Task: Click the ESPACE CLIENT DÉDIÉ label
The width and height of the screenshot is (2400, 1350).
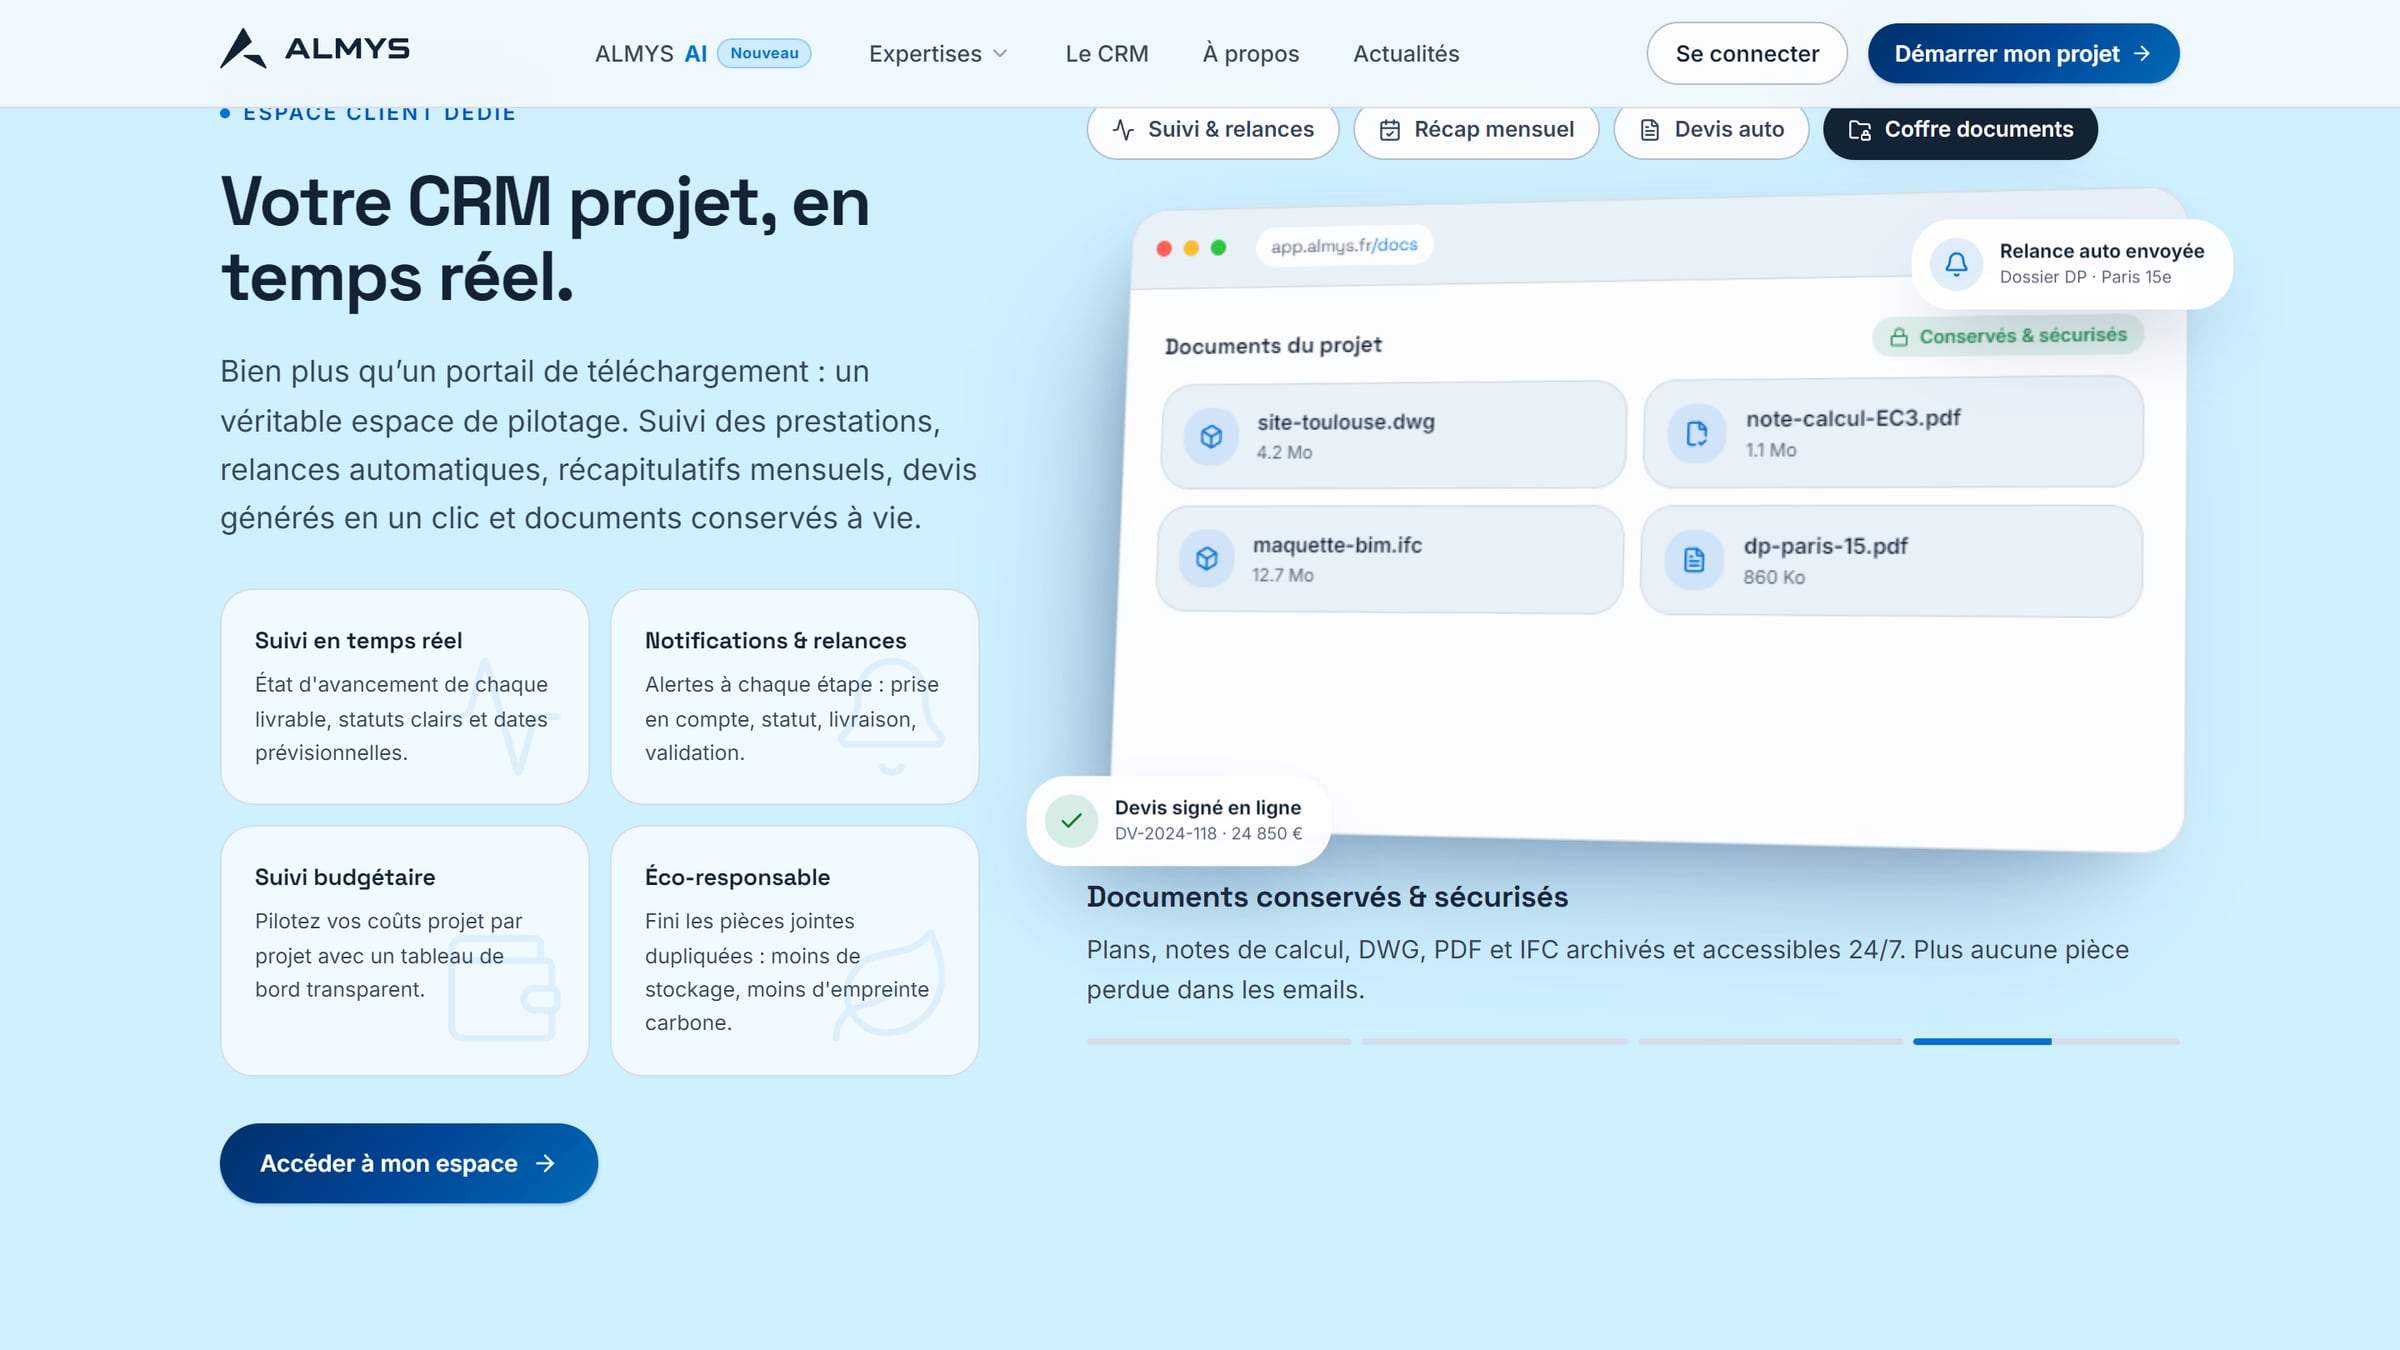Action: pos(379,113)
